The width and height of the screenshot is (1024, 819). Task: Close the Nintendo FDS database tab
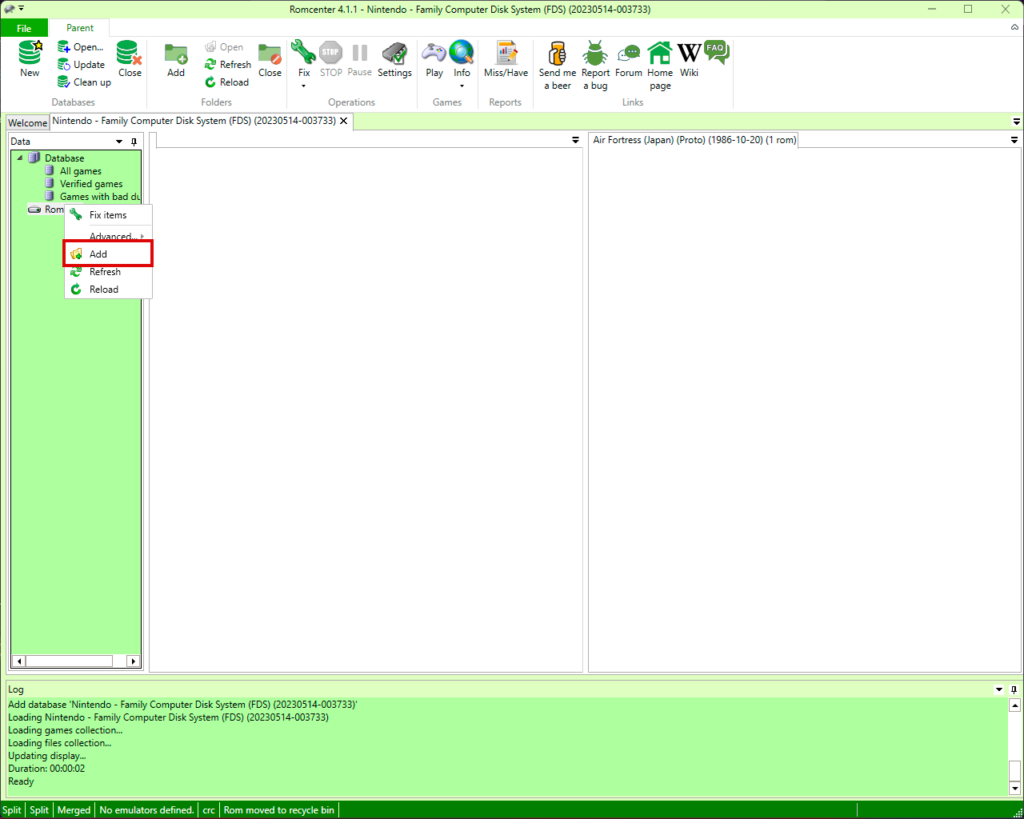pos(344,121)
